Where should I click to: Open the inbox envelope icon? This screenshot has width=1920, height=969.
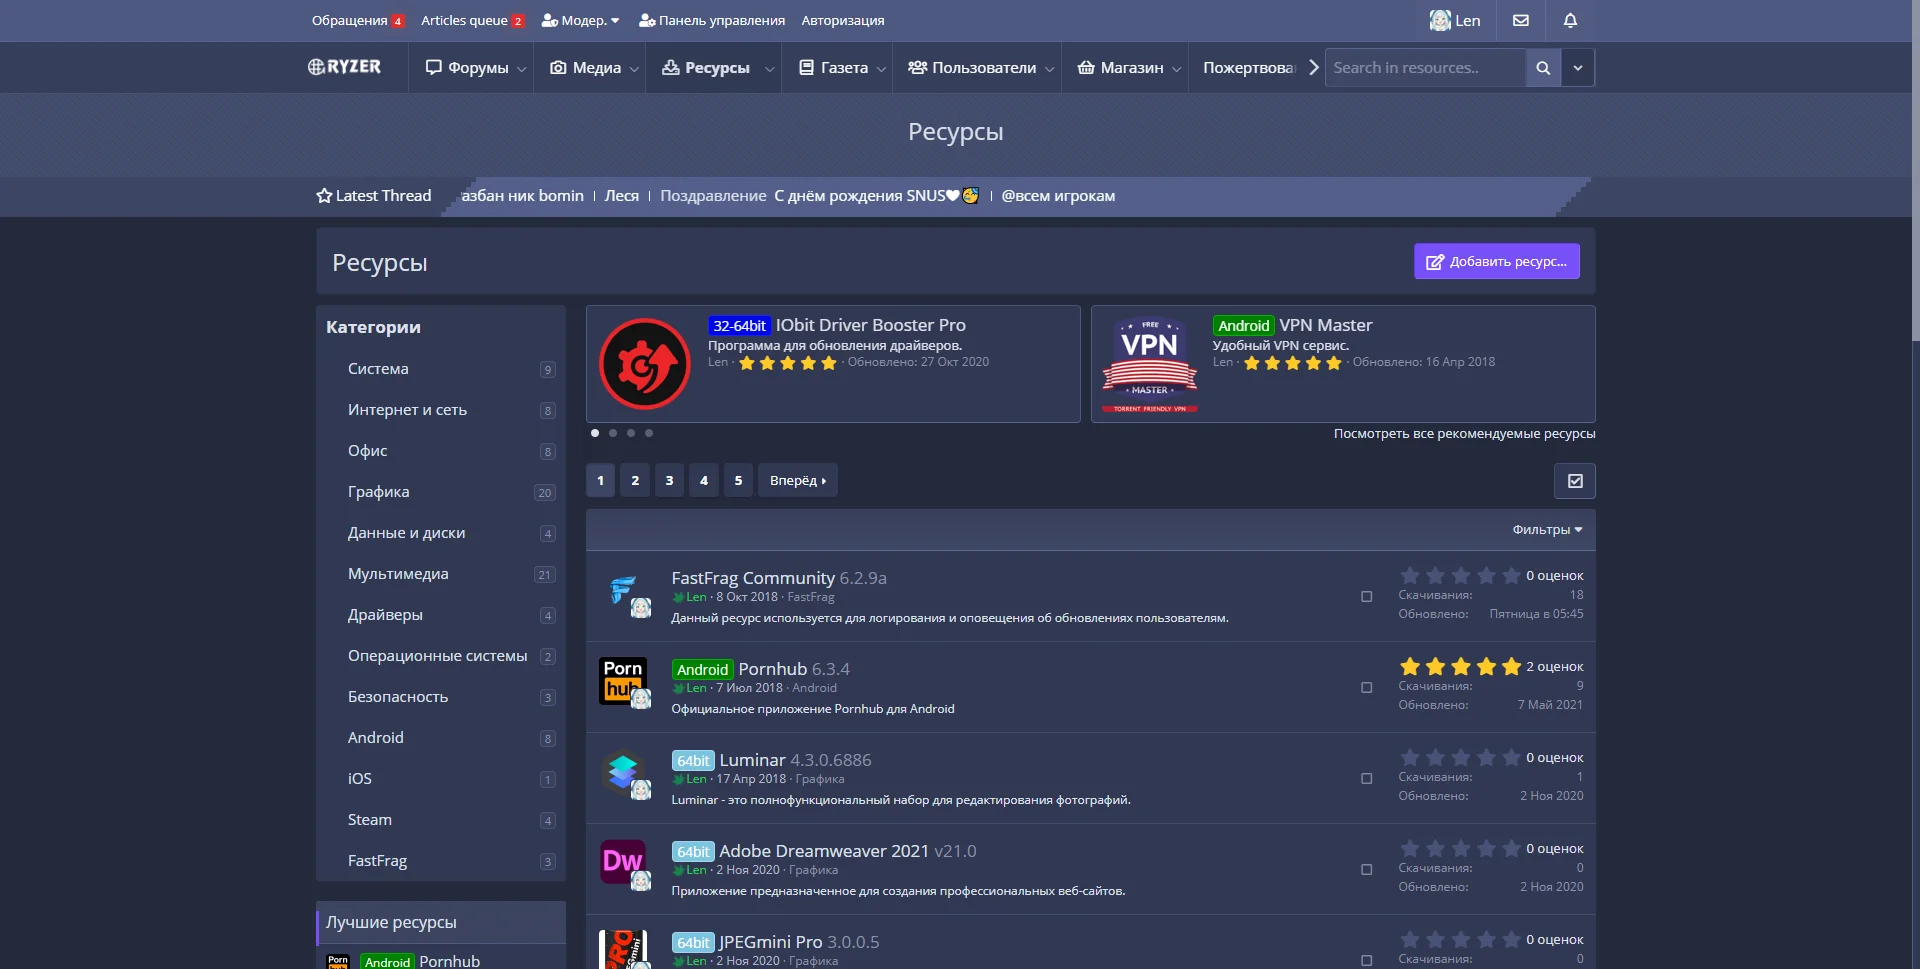tap(1520, 20)
